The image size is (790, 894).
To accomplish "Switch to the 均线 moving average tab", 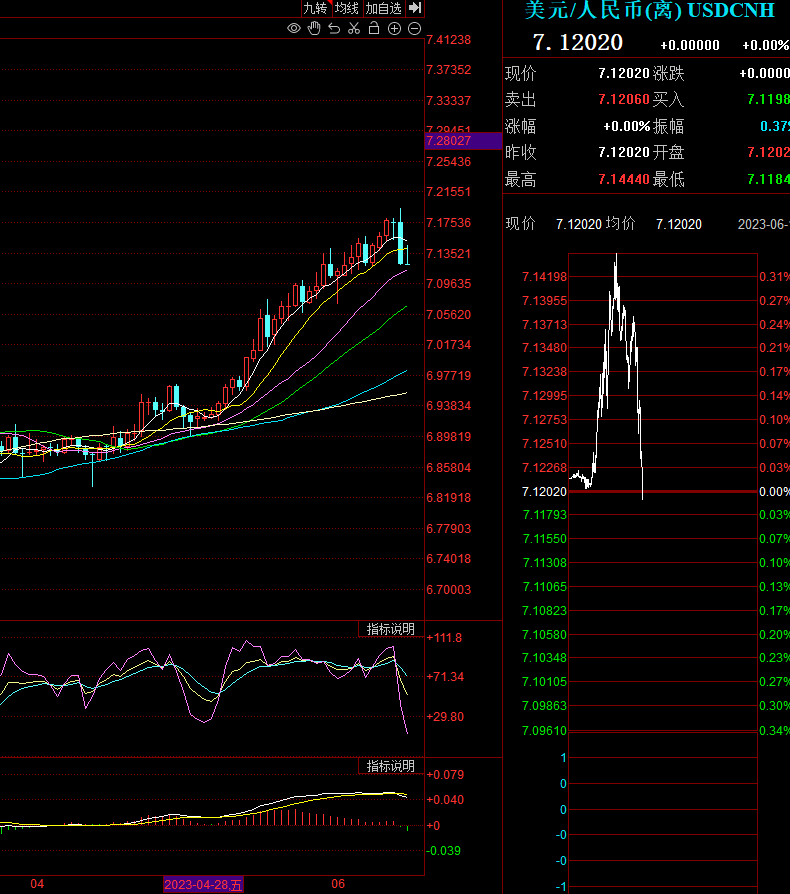I will 347,8.
